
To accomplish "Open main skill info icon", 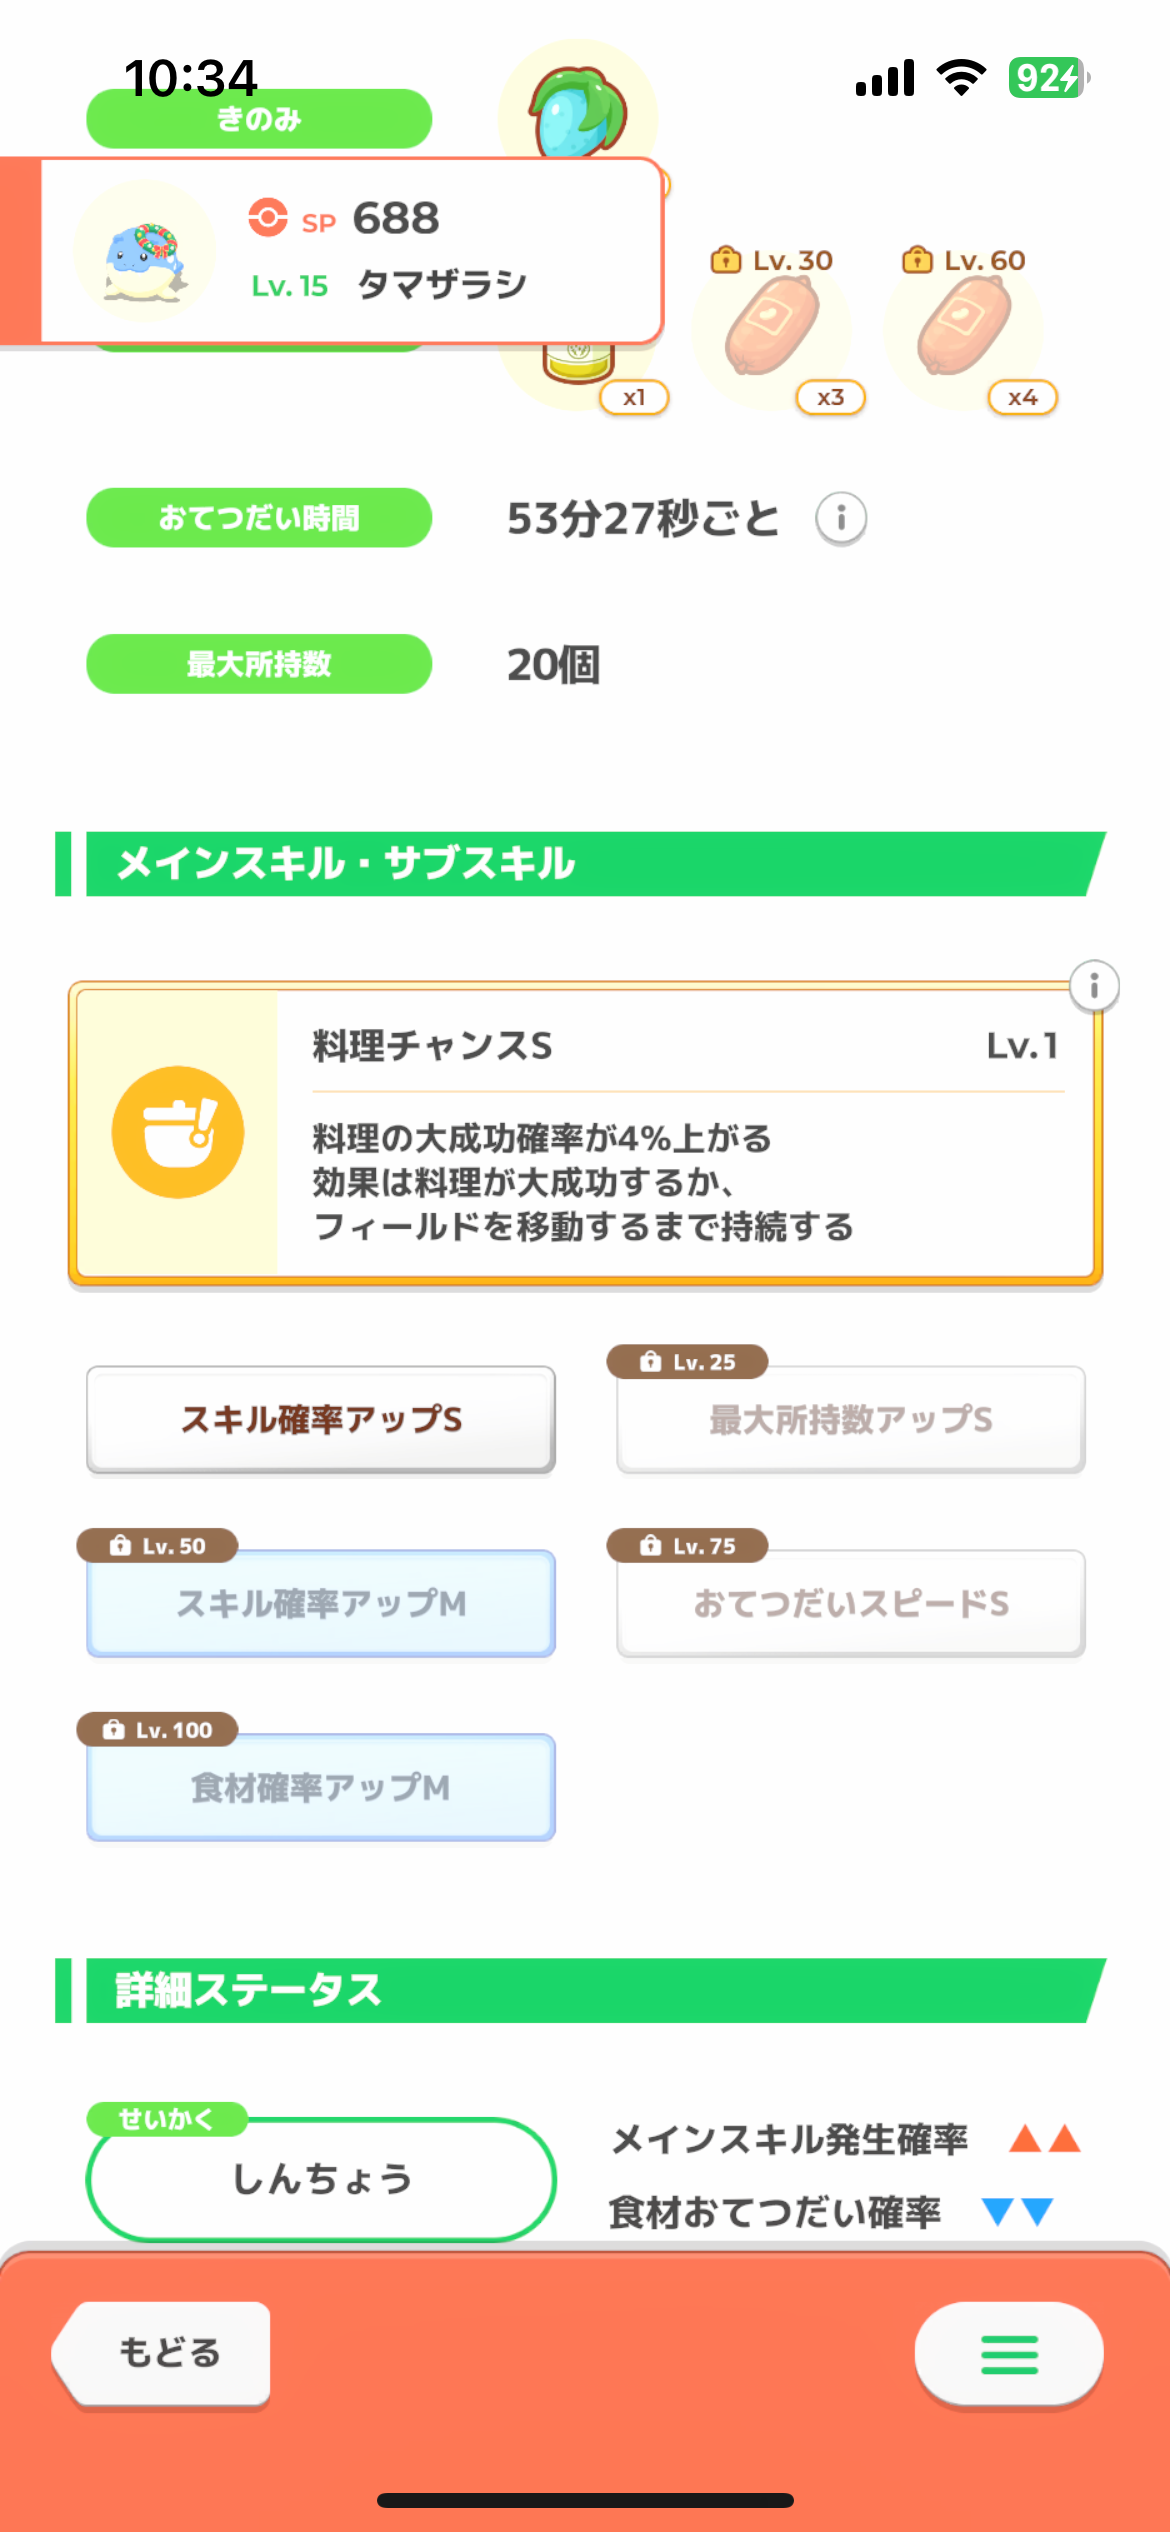I will pyautogui.click(x=1094, y=987).
